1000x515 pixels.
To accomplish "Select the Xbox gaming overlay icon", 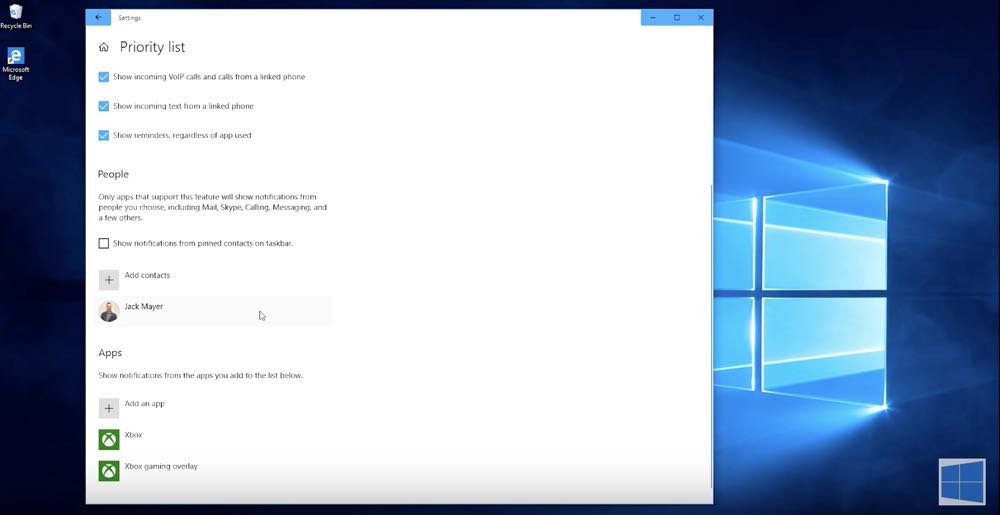I will click(x=109, y=470).
